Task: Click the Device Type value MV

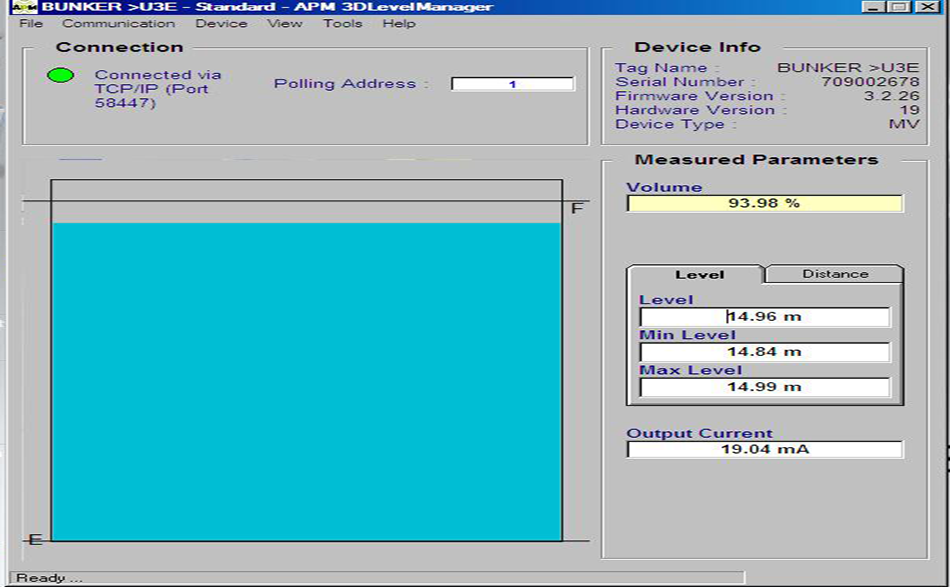Action: [x=904, y=124]
